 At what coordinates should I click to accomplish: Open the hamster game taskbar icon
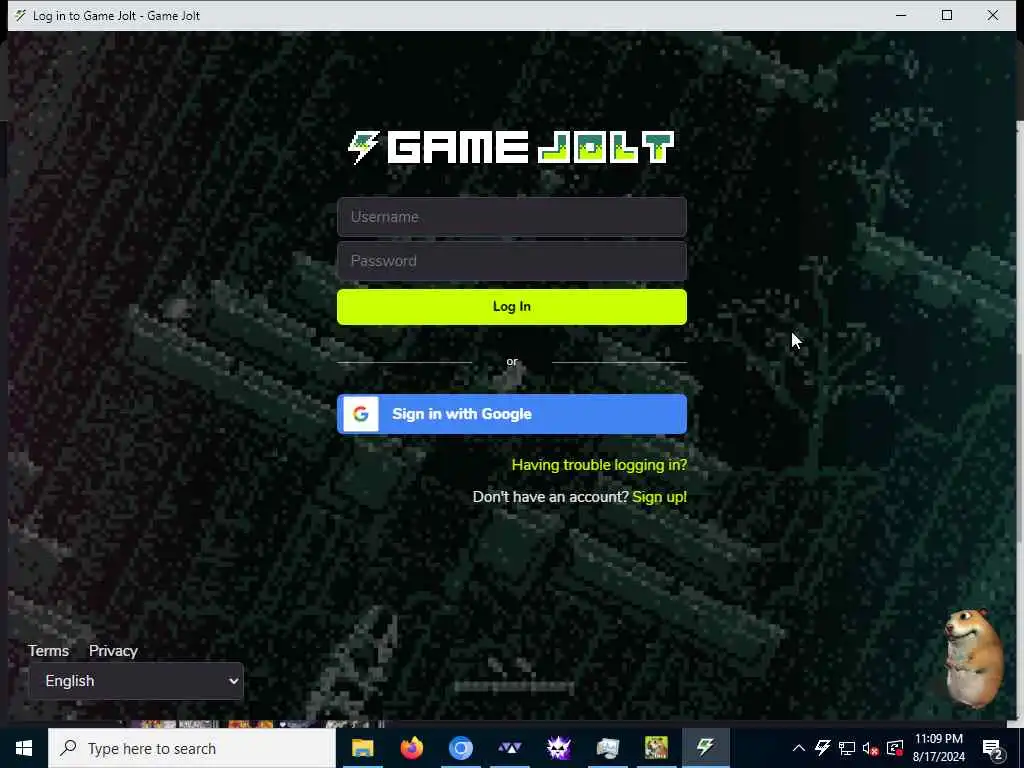[656, 748]
